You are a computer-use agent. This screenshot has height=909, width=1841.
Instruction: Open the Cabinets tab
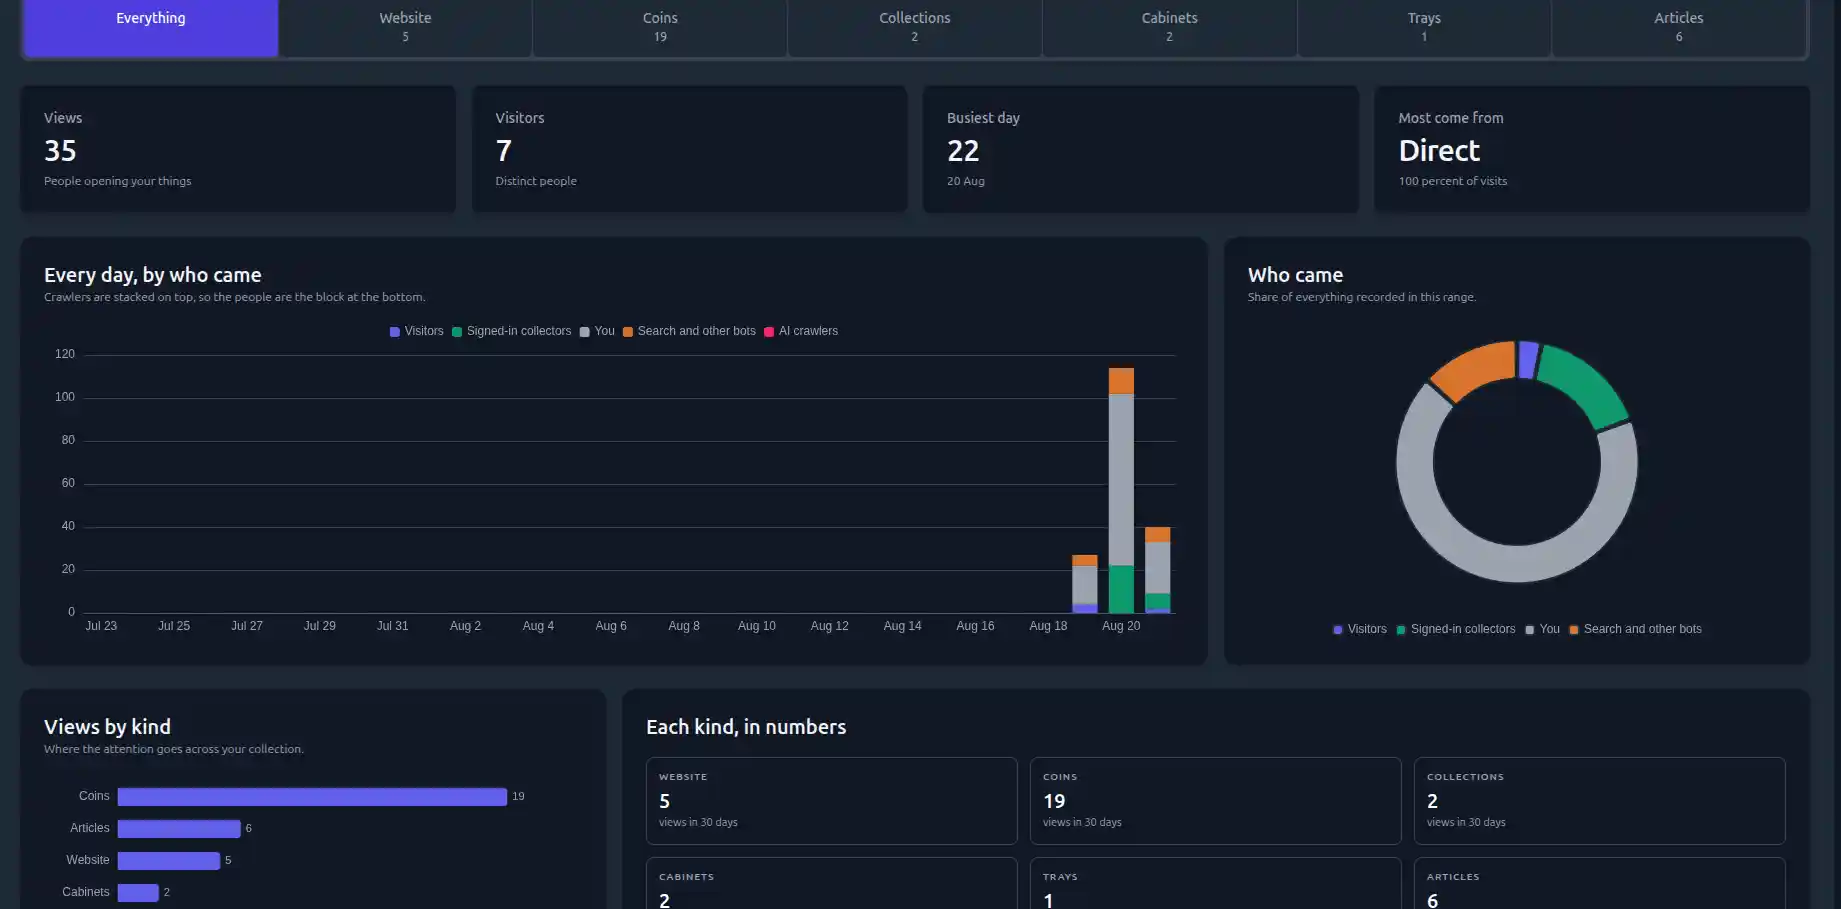[1169, 27]
